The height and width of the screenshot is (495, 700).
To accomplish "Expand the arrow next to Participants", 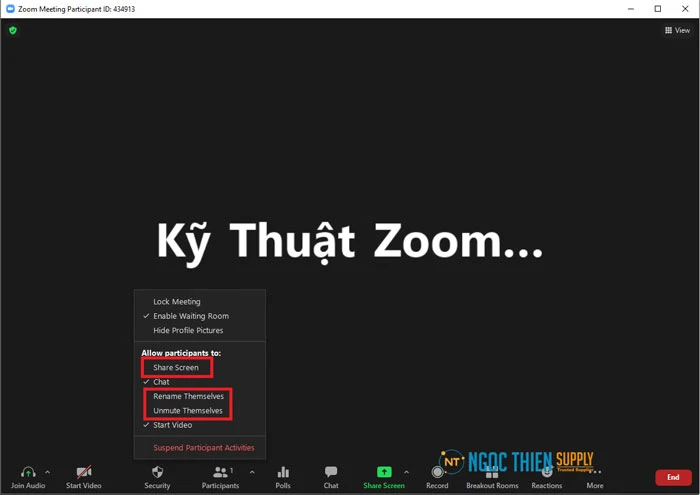I will (x=252, y=472).
